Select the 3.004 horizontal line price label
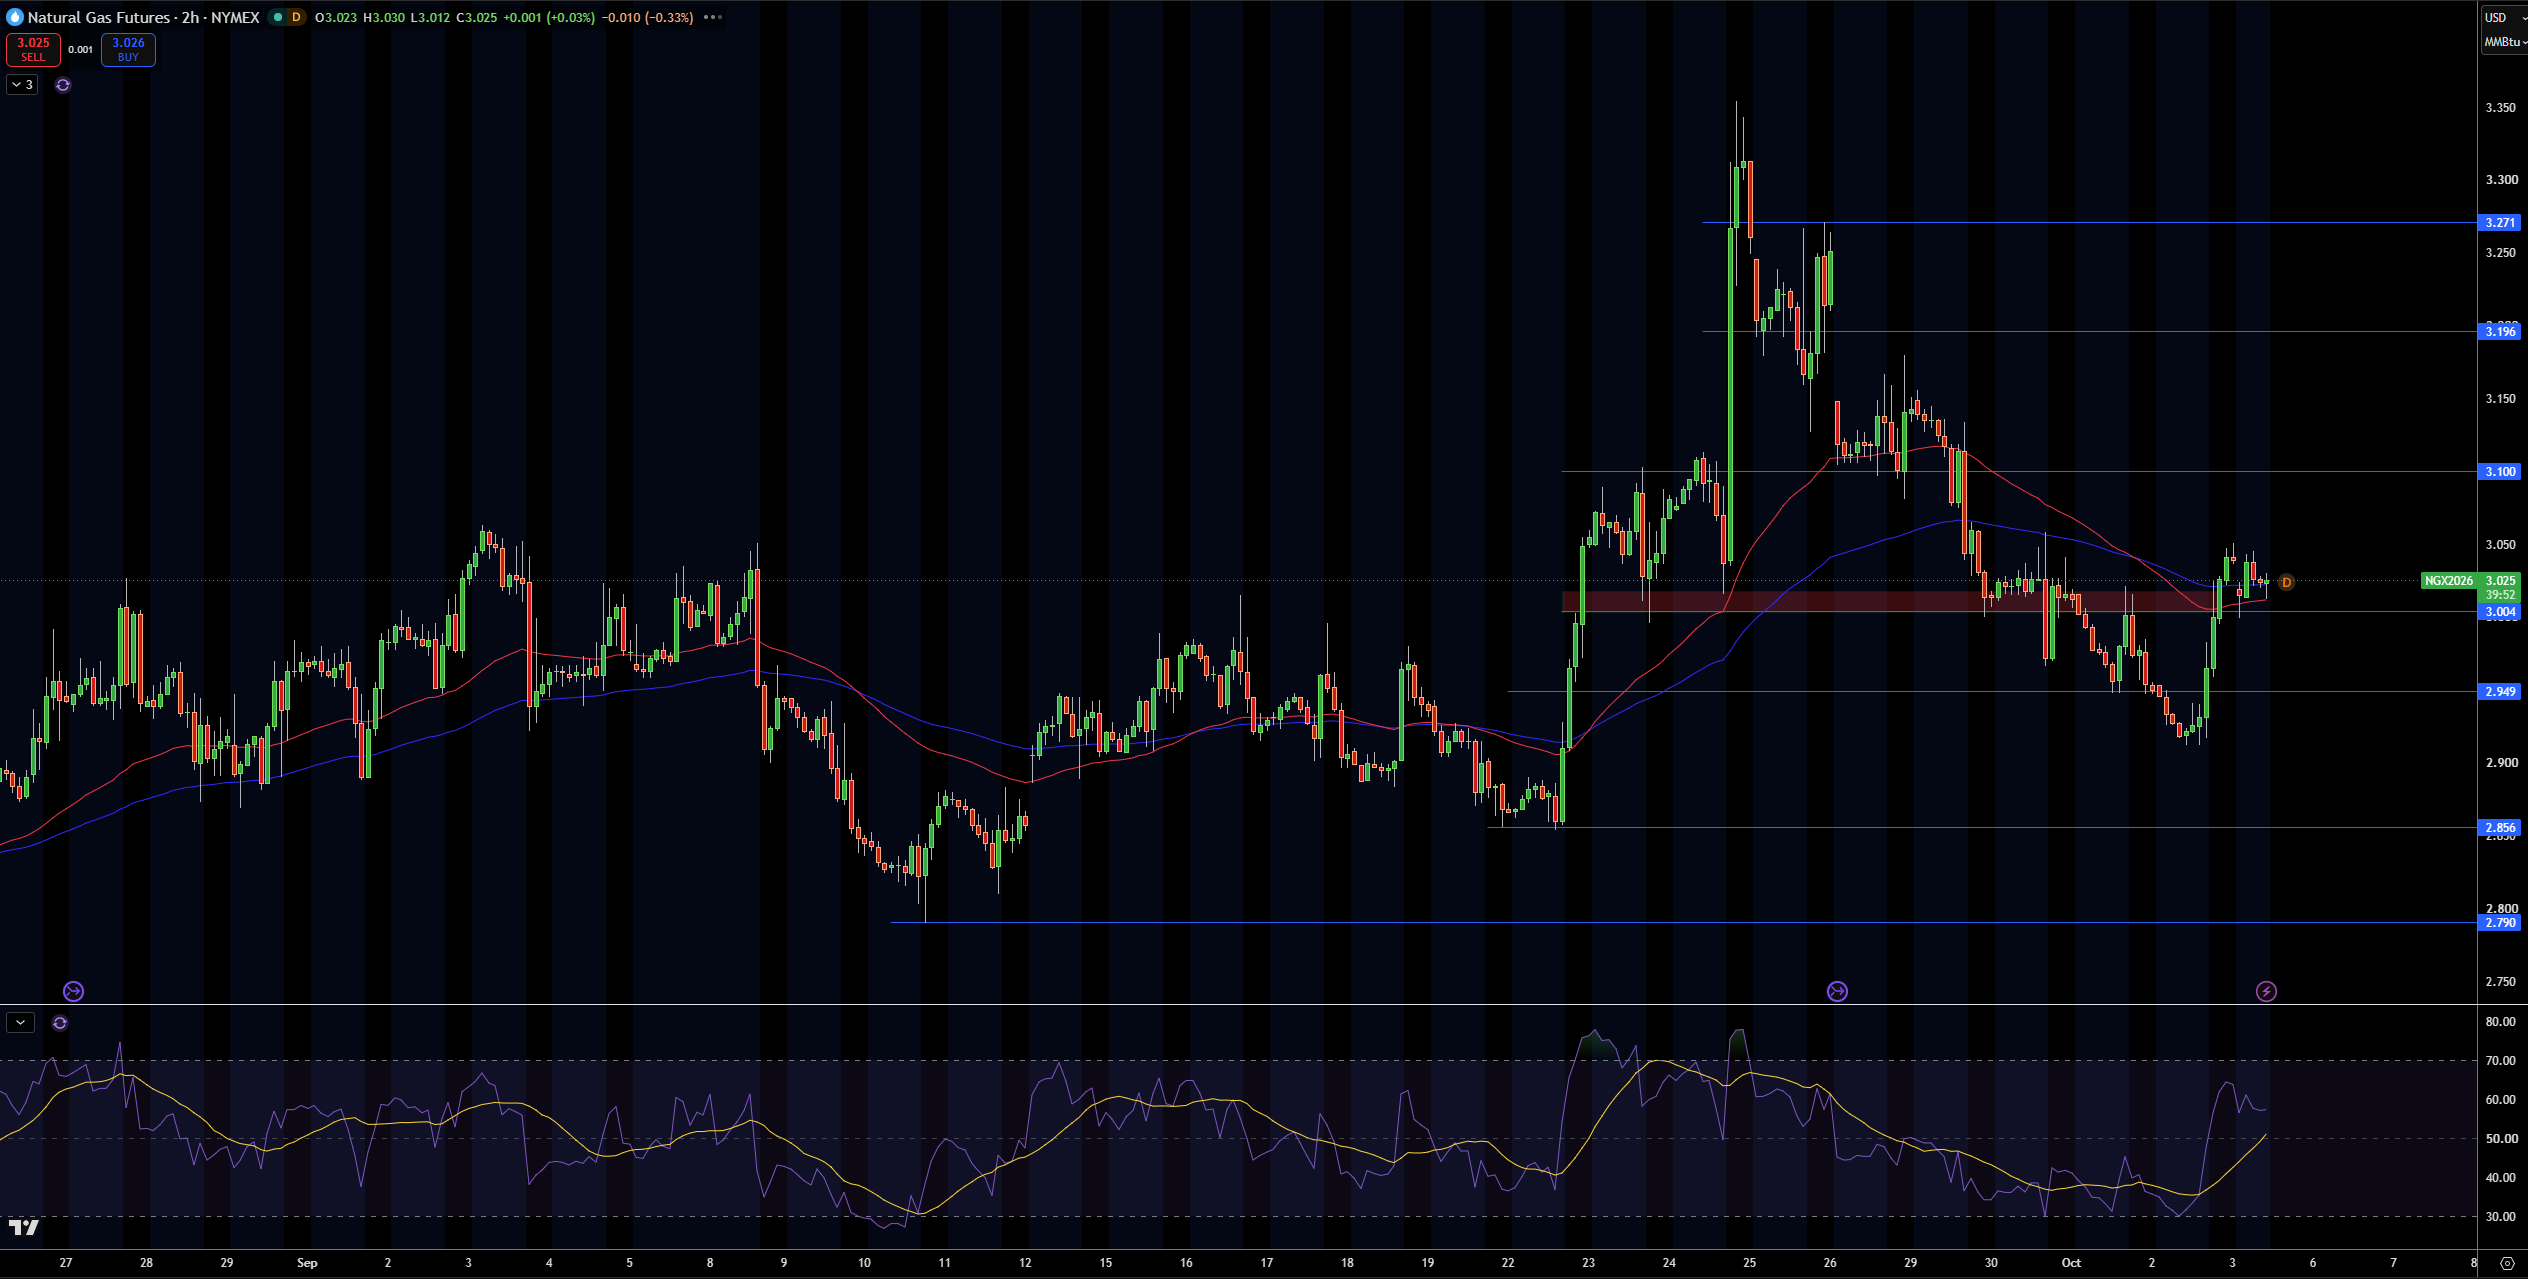The height and width of the screenshot is (1279, 2528). pos(2500,612)
